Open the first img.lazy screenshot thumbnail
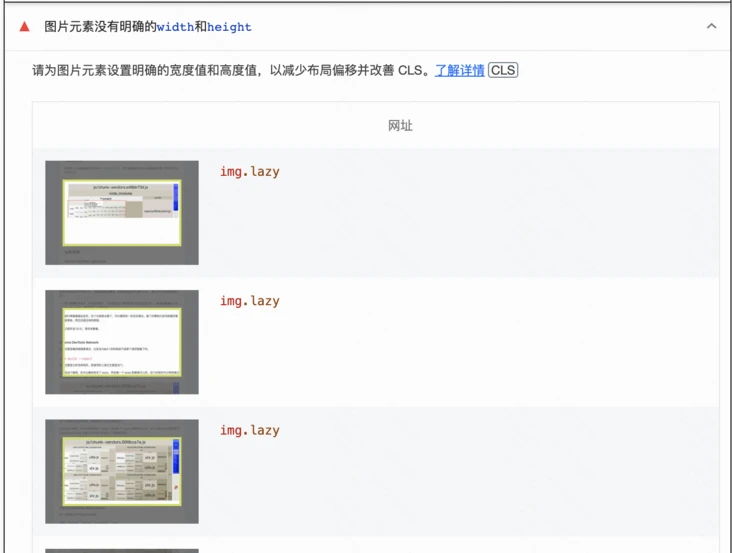The height and width of the screenshot is (553, 732). [122, 213]
